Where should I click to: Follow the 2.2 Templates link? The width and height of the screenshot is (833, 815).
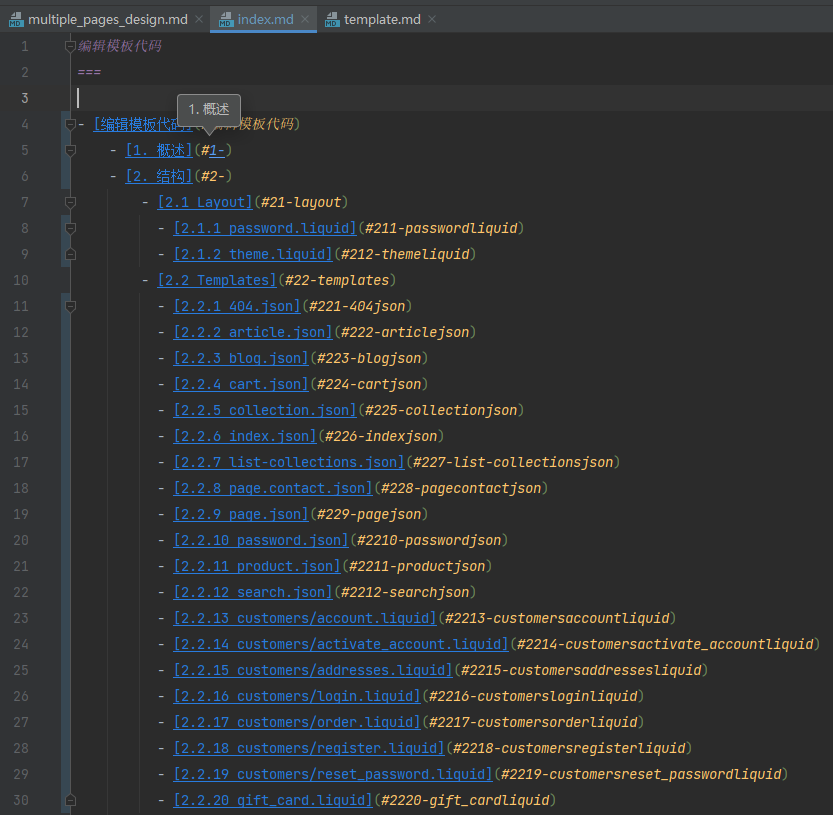(x=216, y=280)
